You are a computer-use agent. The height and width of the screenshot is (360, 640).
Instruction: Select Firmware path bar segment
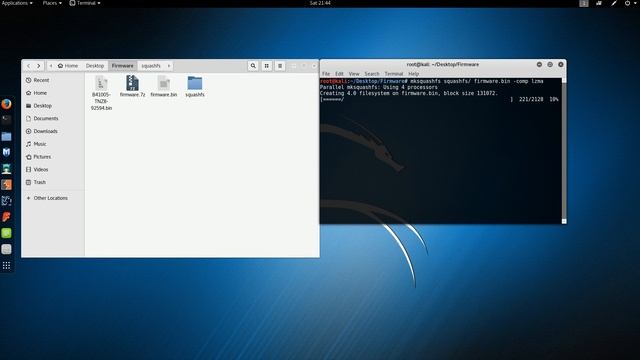tap(122, 66)
